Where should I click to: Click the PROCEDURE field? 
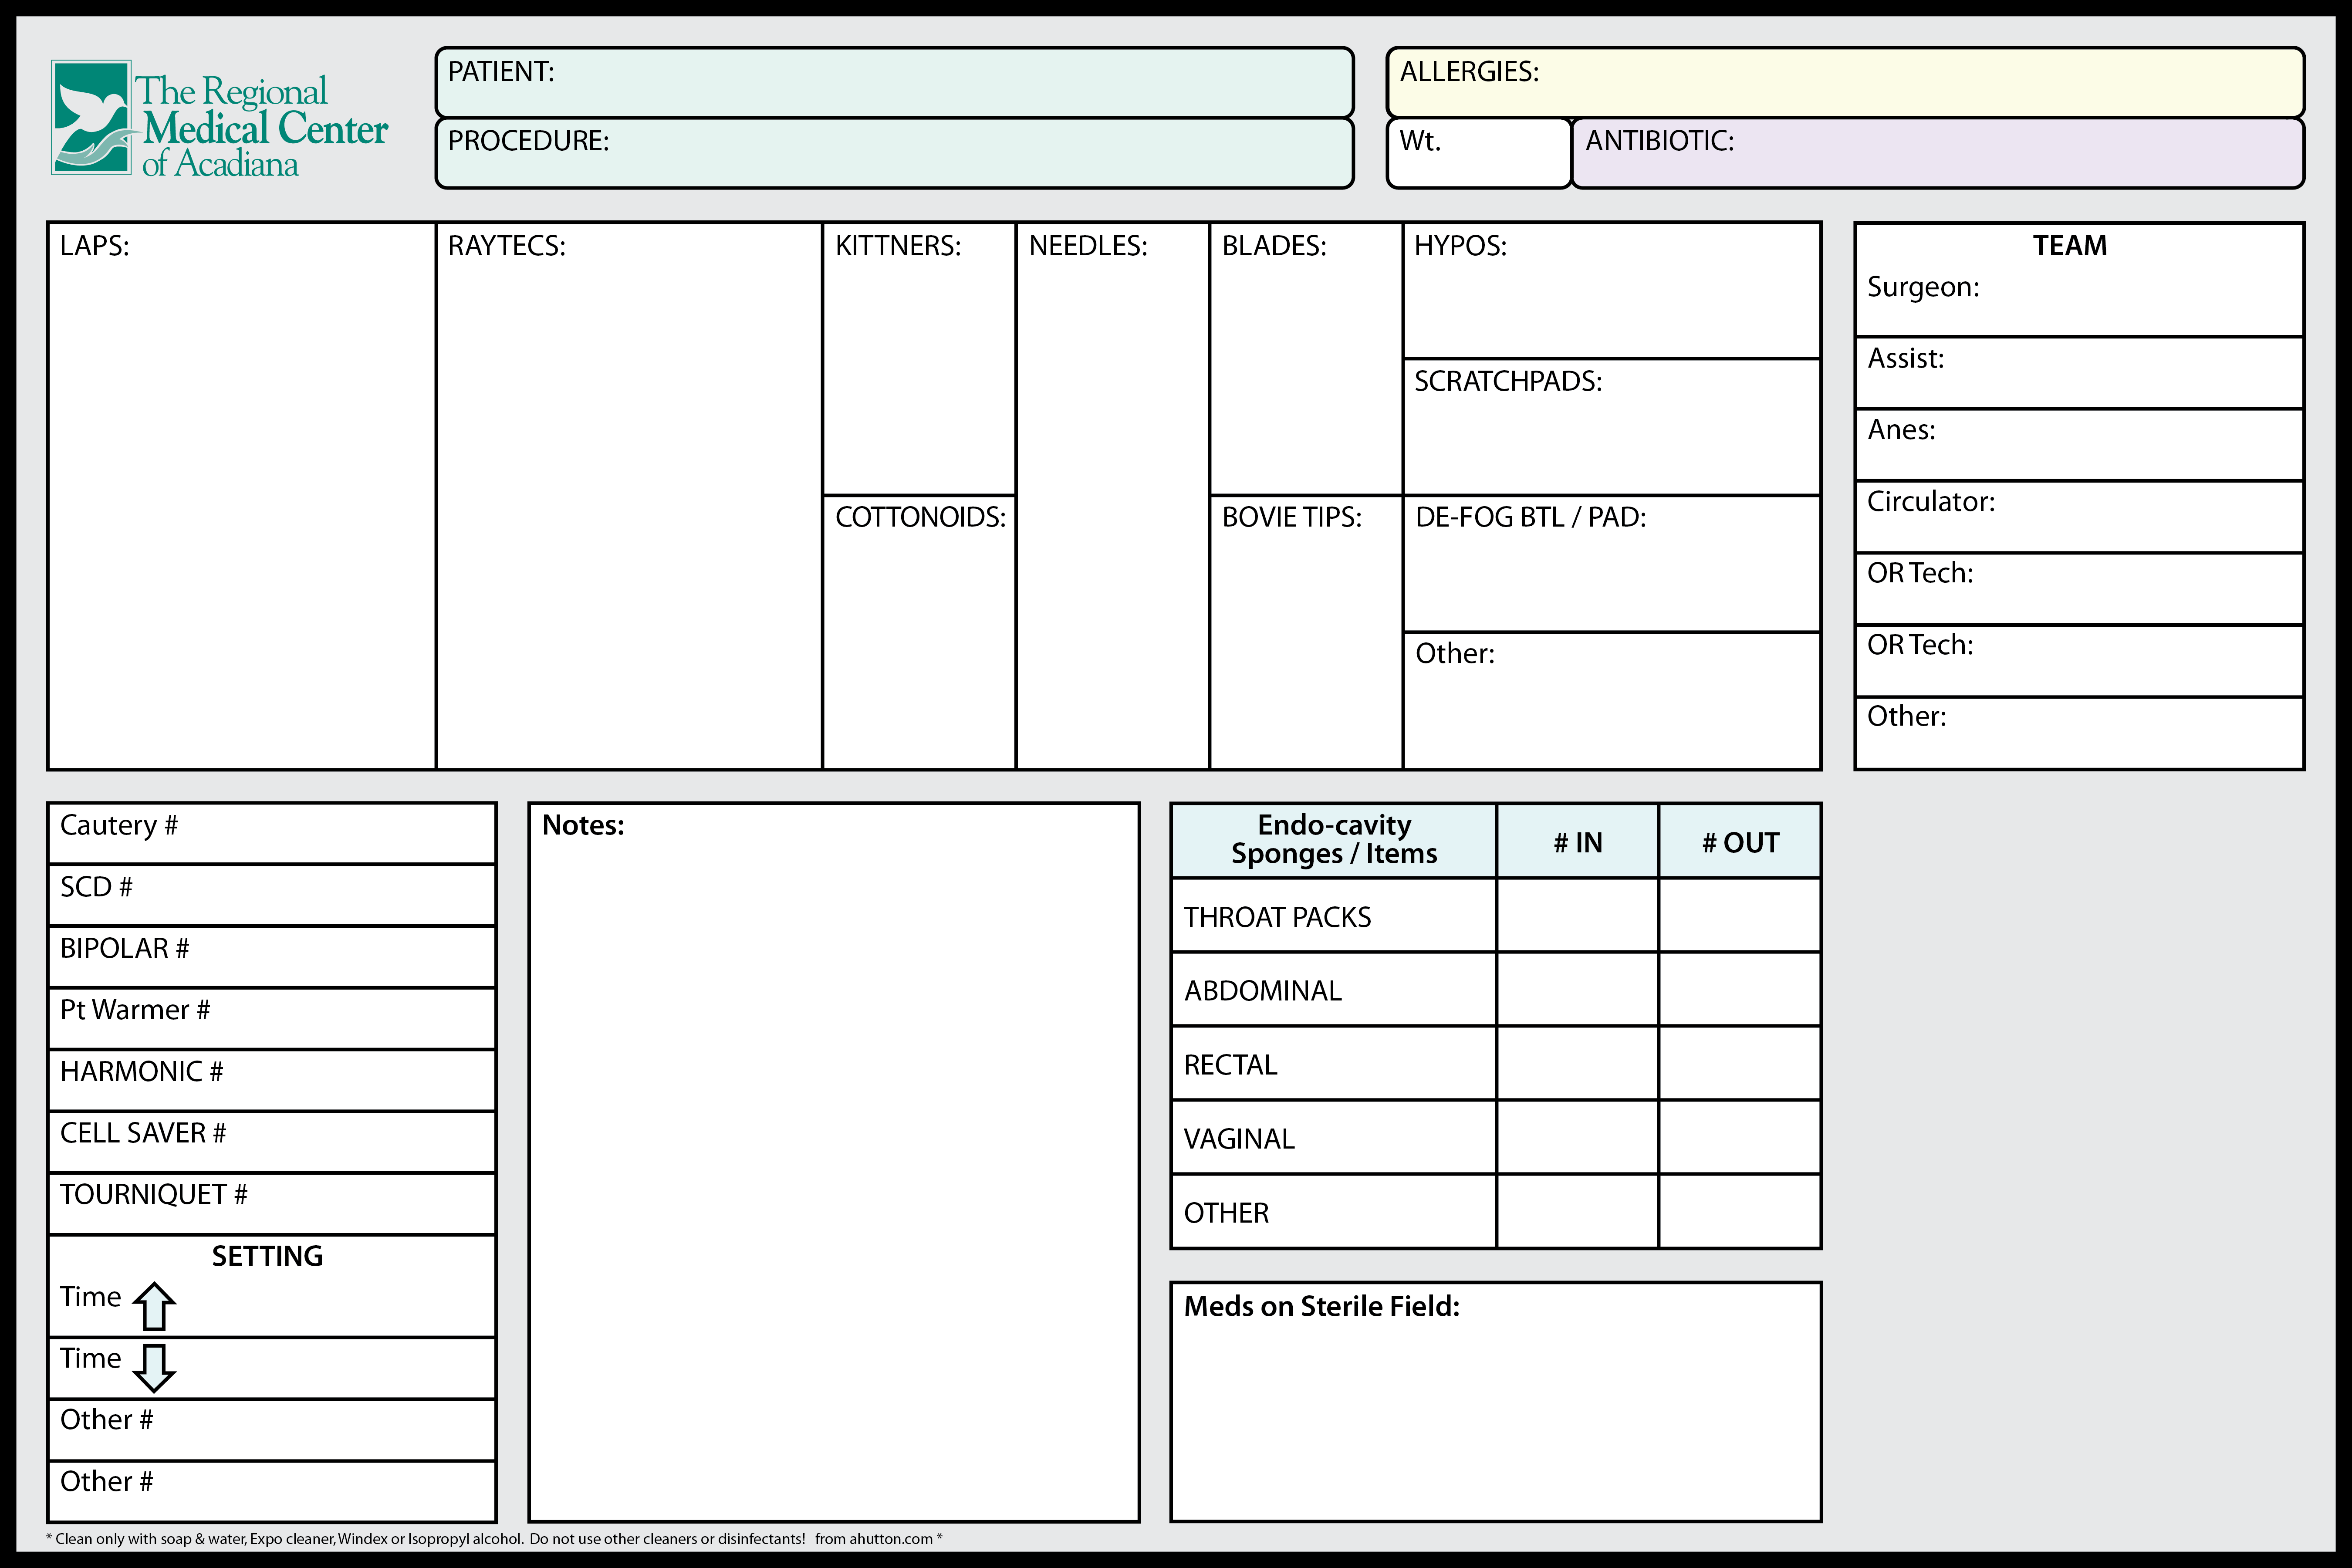point(894,153)
